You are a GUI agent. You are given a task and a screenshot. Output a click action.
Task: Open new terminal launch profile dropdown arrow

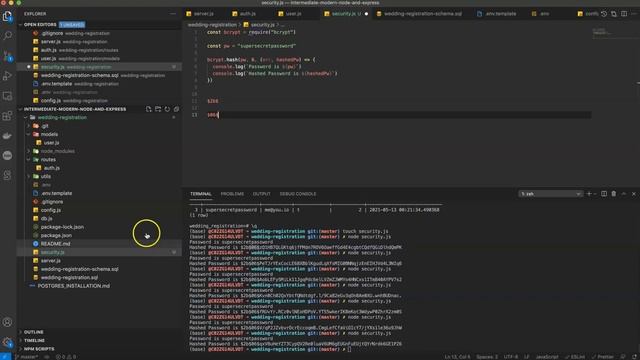pyautogui.click(x=595, y=194)
